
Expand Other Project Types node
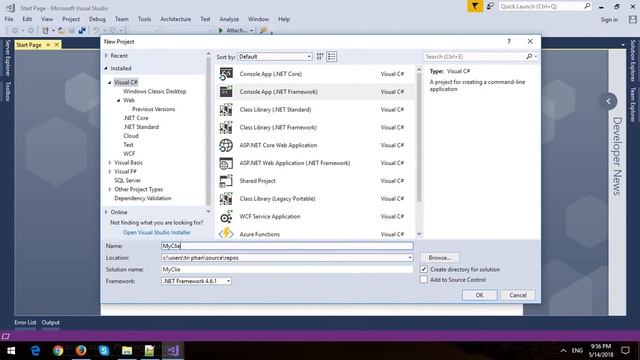109,189
